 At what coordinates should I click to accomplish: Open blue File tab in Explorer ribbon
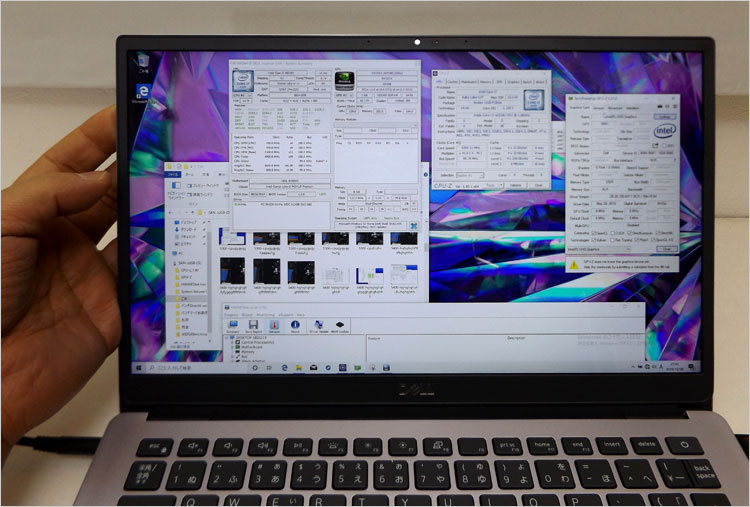[172, 175]
